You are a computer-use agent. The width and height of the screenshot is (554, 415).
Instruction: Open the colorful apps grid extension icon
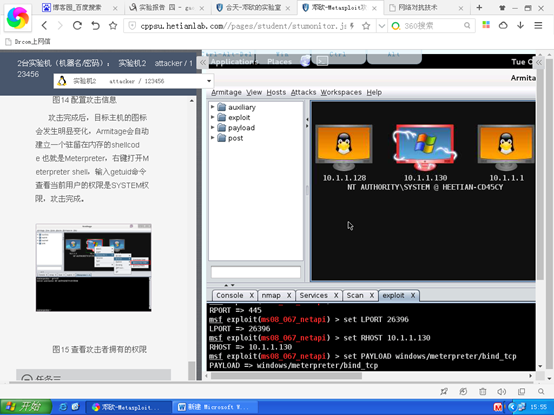[x=486, y=25]
